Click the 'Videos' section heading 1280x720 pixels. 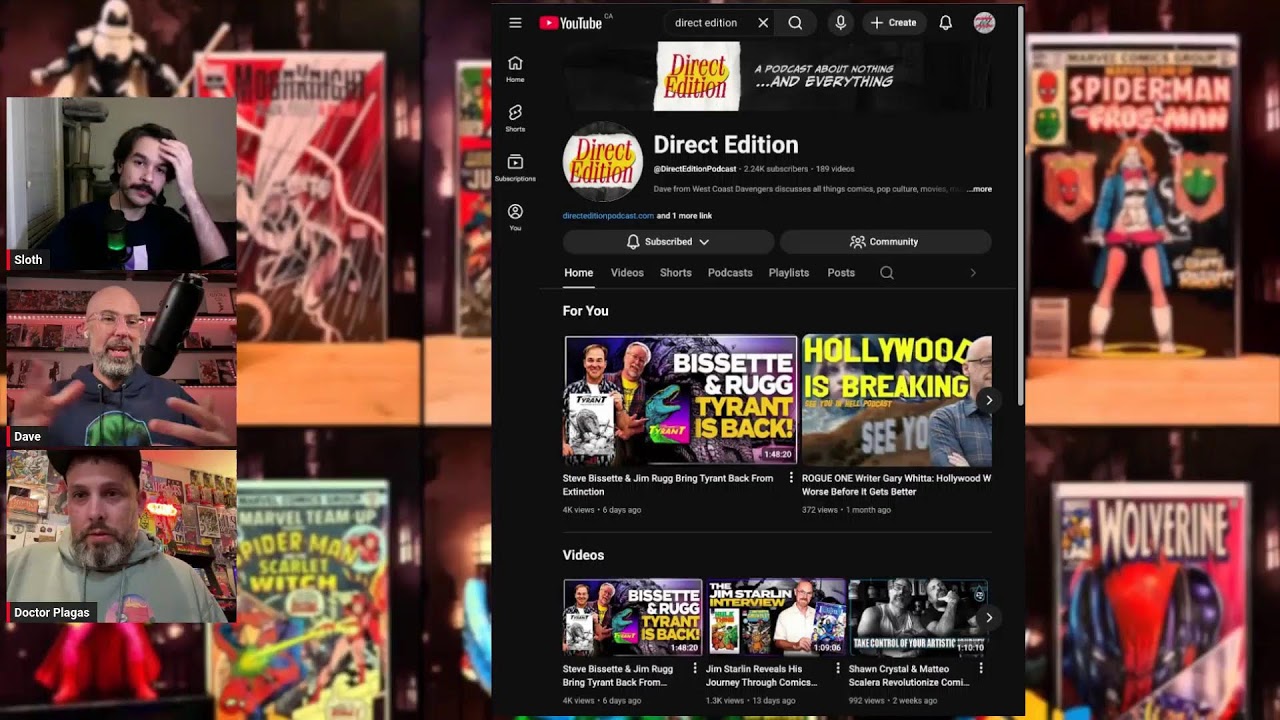click(583, 555)
